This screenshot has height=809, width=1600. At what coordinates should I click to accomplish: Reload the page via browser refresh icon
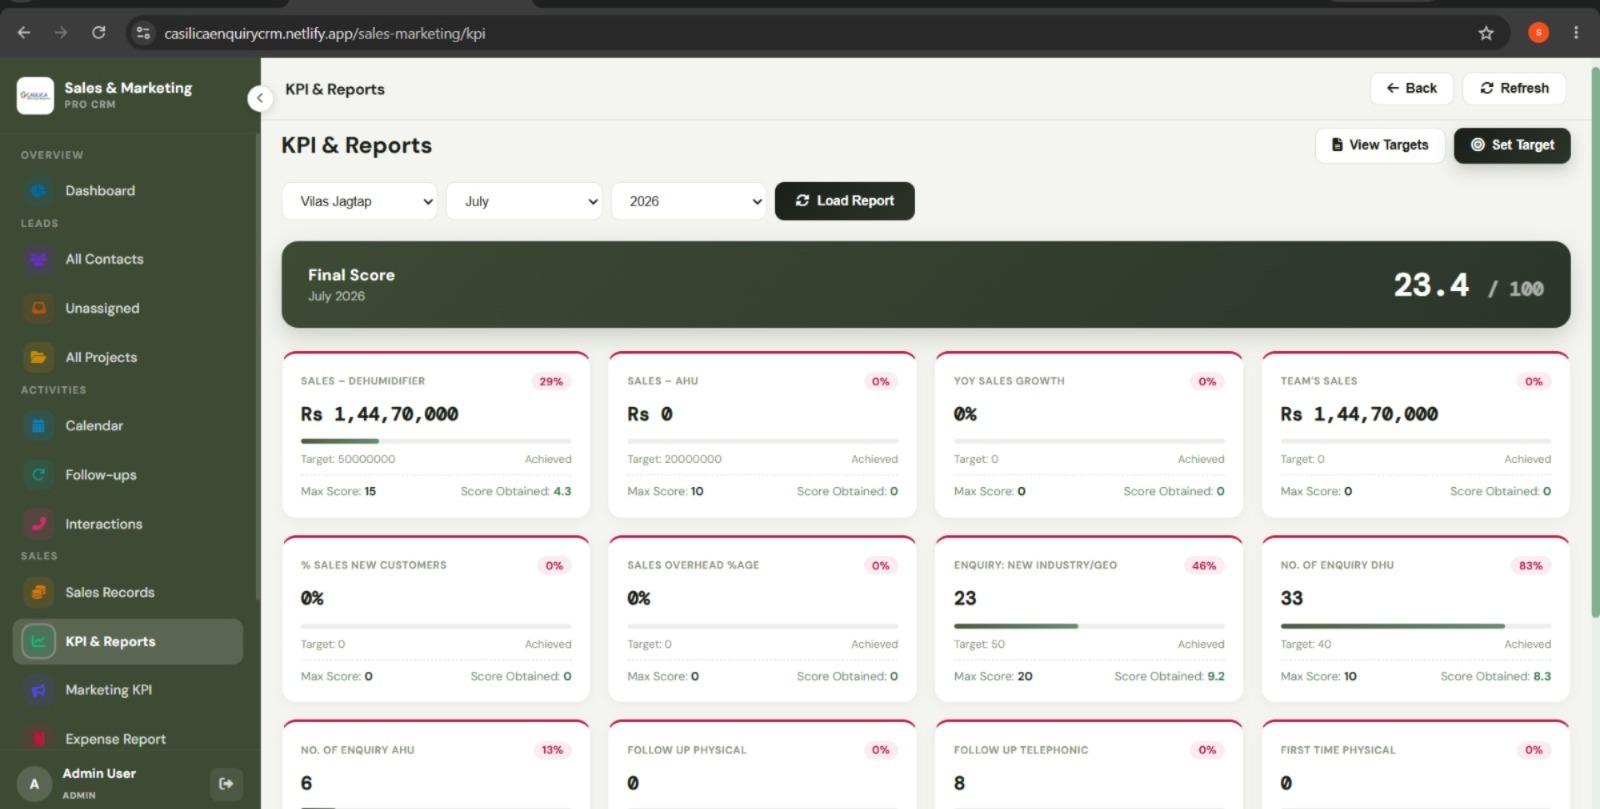pos(98,33)
